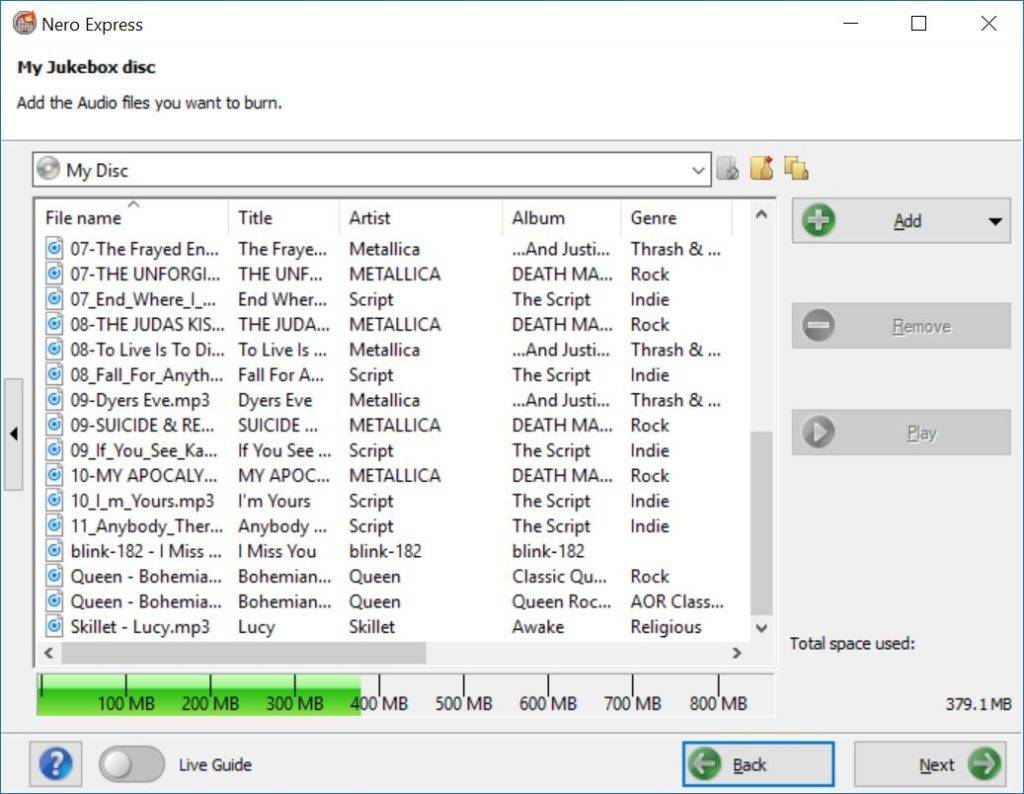
Task: Click the file list scroll-down arrow
Action: 761,628
